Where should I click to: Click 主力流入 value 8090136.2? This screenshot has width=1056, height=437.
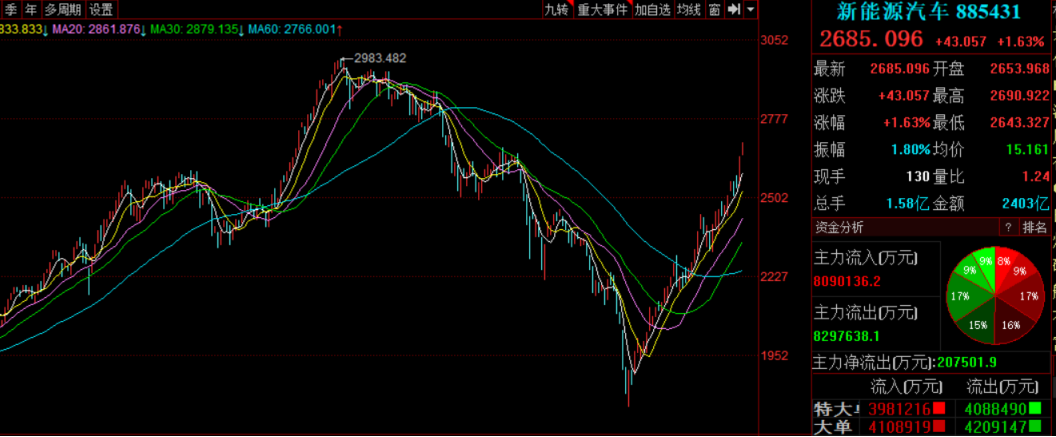coord(848,281)
